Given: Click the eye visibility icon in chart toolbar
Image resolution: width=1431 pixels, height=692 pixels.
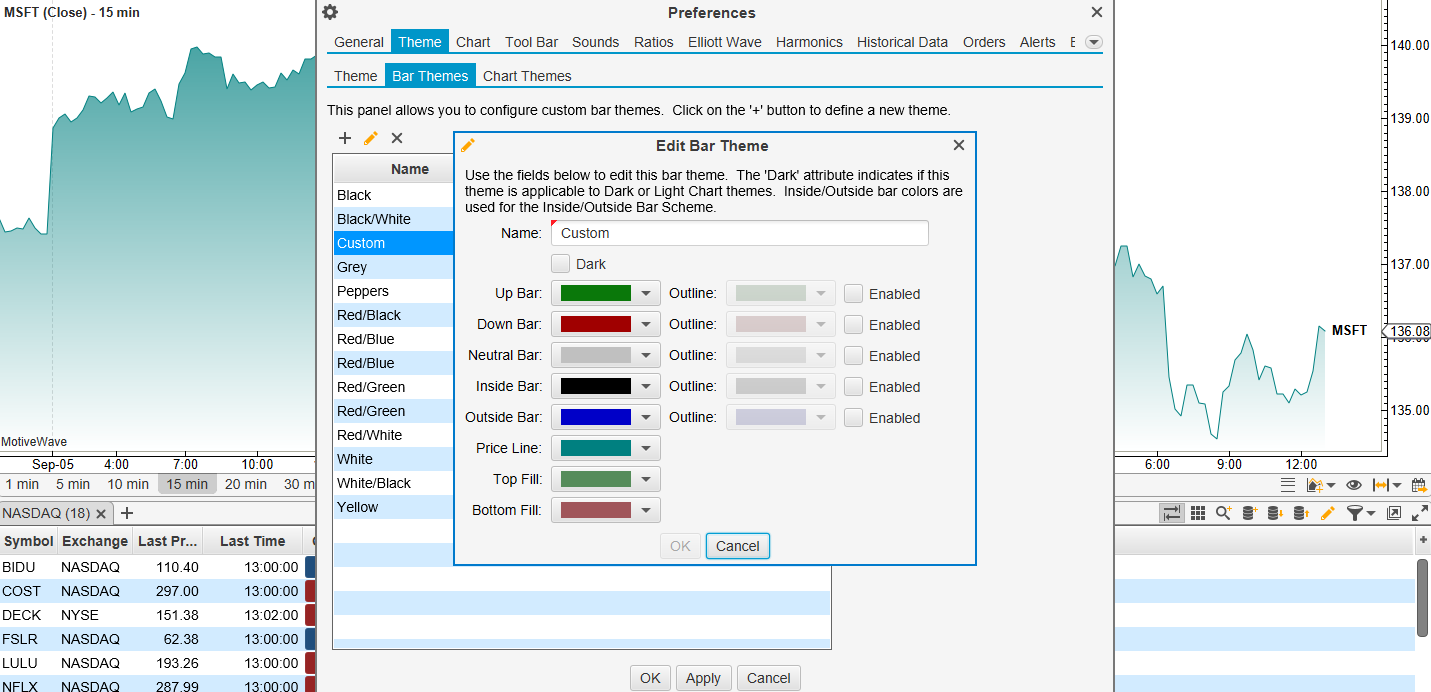Looking at the screenshot, I should point(1354,485).
